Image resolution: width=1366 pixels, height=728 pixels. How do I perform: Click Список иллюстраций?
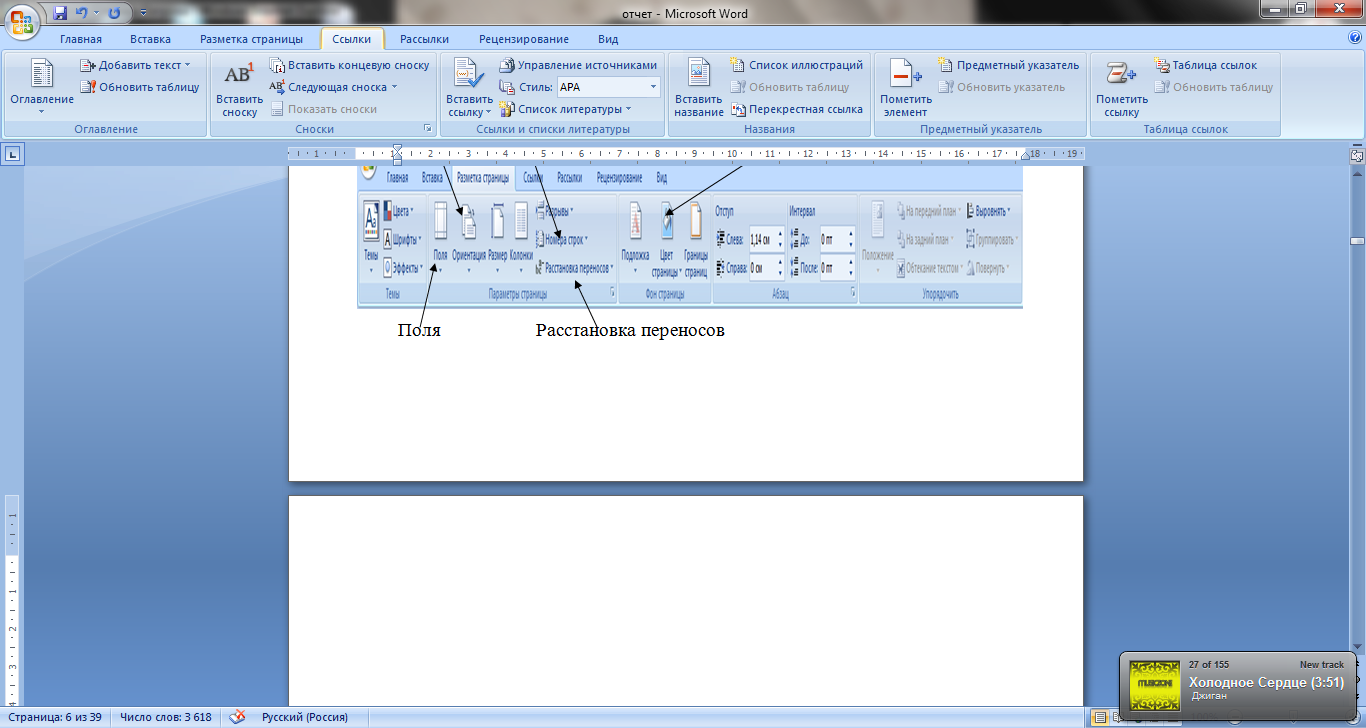[x=796, y=65]
